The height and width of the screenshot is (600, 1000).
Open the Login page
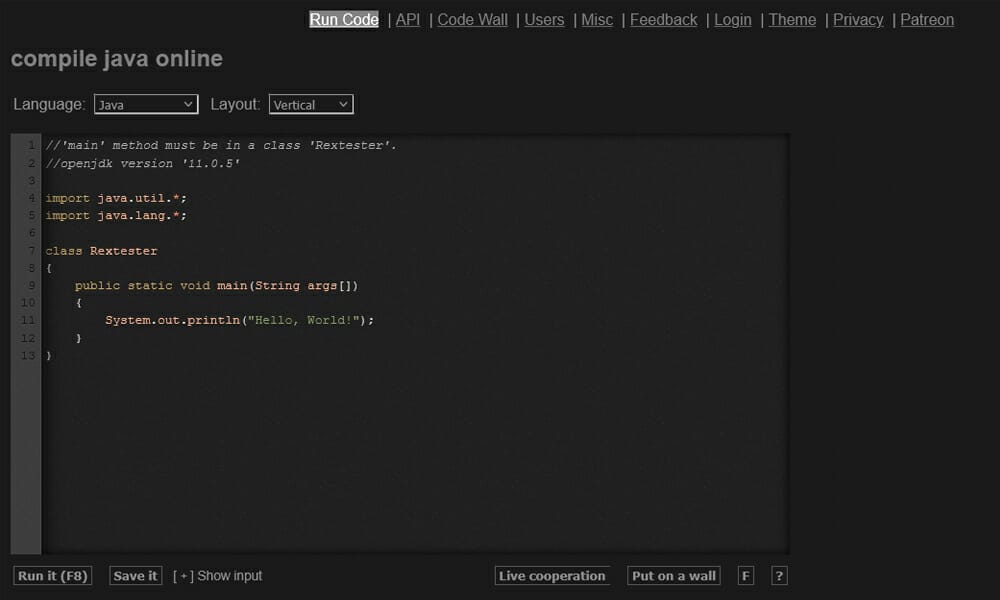tap(733, 20)
